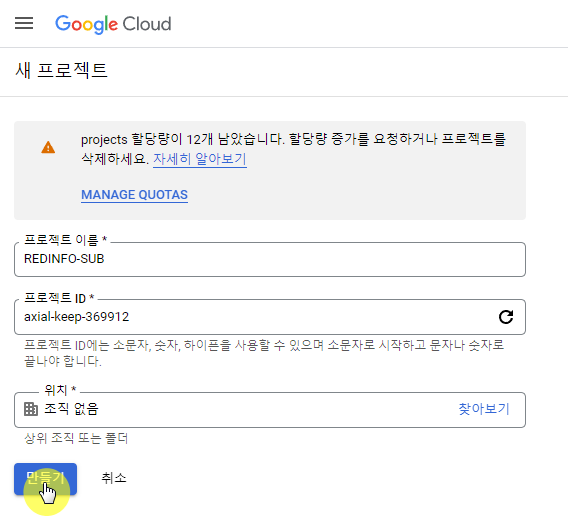This screenshot has width=568, height=517.
Task: Open the MANAGE QUOTAS link
Action: point(134,195)
